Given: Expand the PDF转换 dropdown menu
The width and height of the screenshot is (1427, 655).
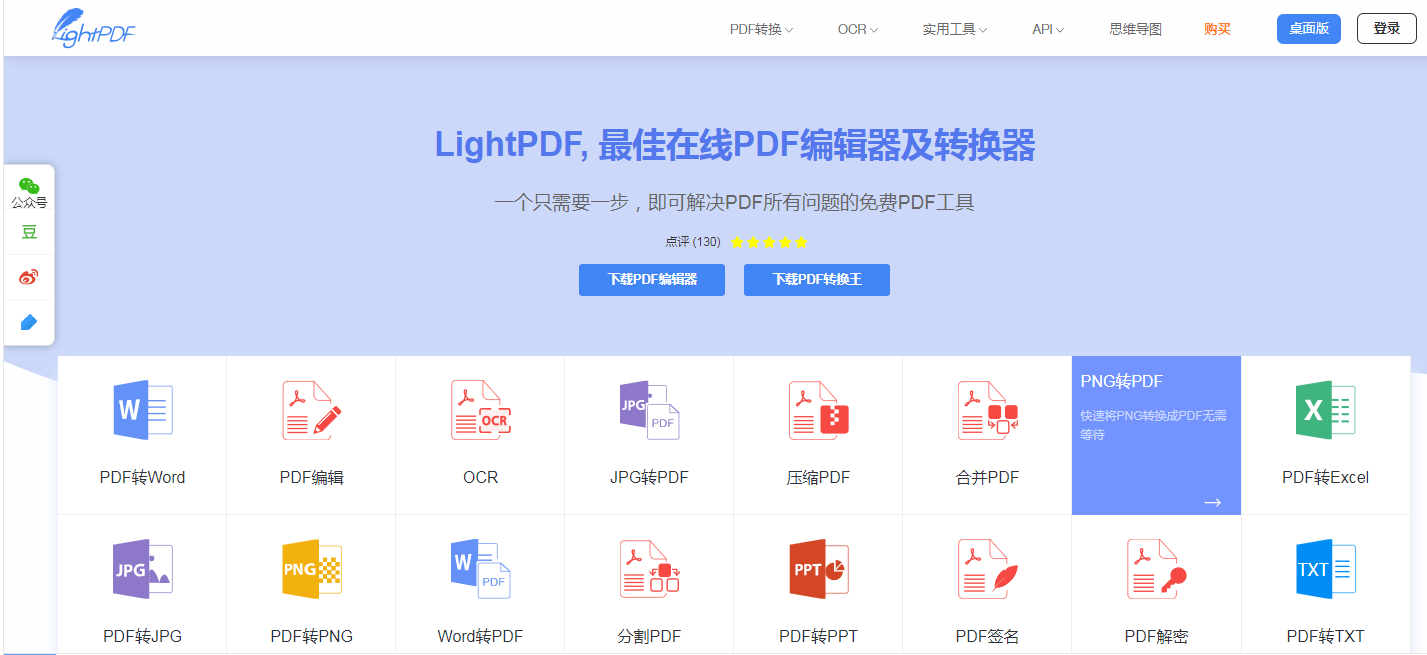Looking at the screenshot, I should pyautogui.click(x=761, y=29).
